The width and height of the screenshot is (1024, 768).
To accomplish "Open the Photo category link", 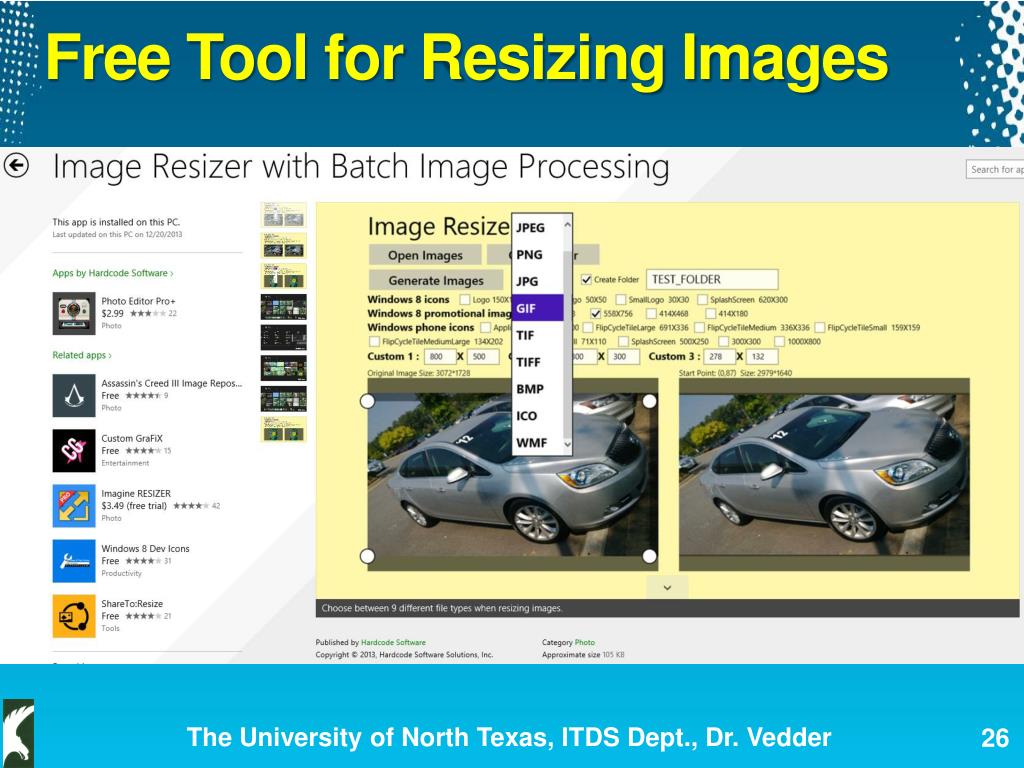I will click(x=584, y=643).
